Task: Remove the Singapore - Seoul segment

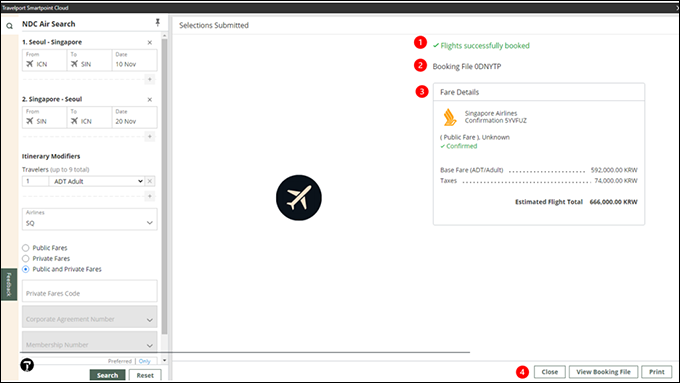Action: tap(150, 100)
